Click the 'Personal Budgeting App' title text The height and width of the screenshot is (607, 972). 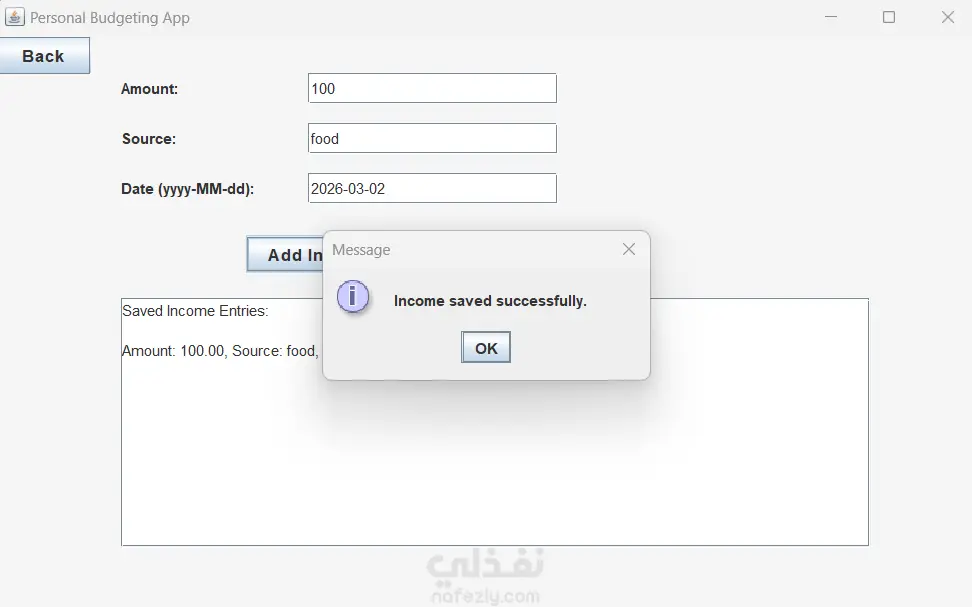pyautogui.click(x=110, y=18)
